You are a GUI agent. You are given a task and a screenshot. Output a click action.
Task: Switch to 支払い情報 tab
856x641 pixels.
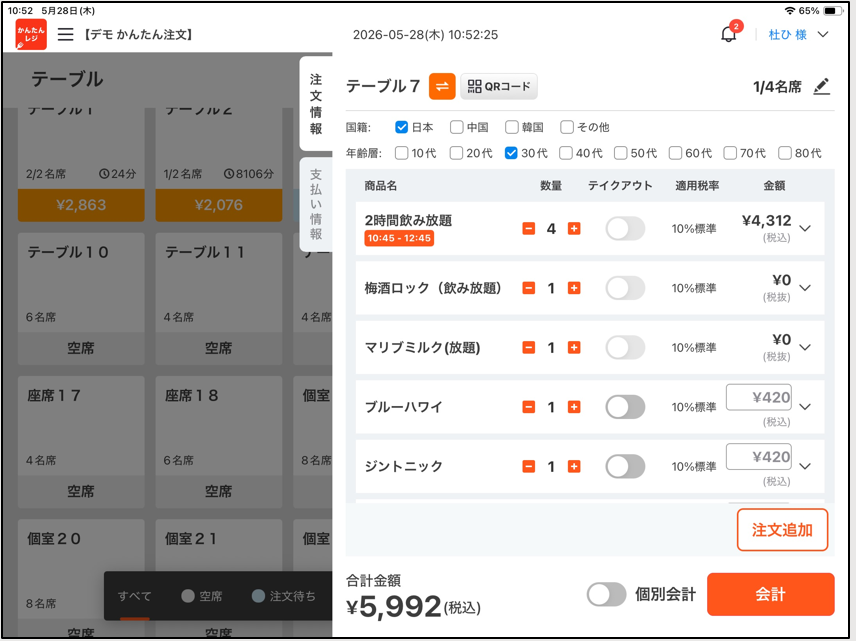(316, 204)
